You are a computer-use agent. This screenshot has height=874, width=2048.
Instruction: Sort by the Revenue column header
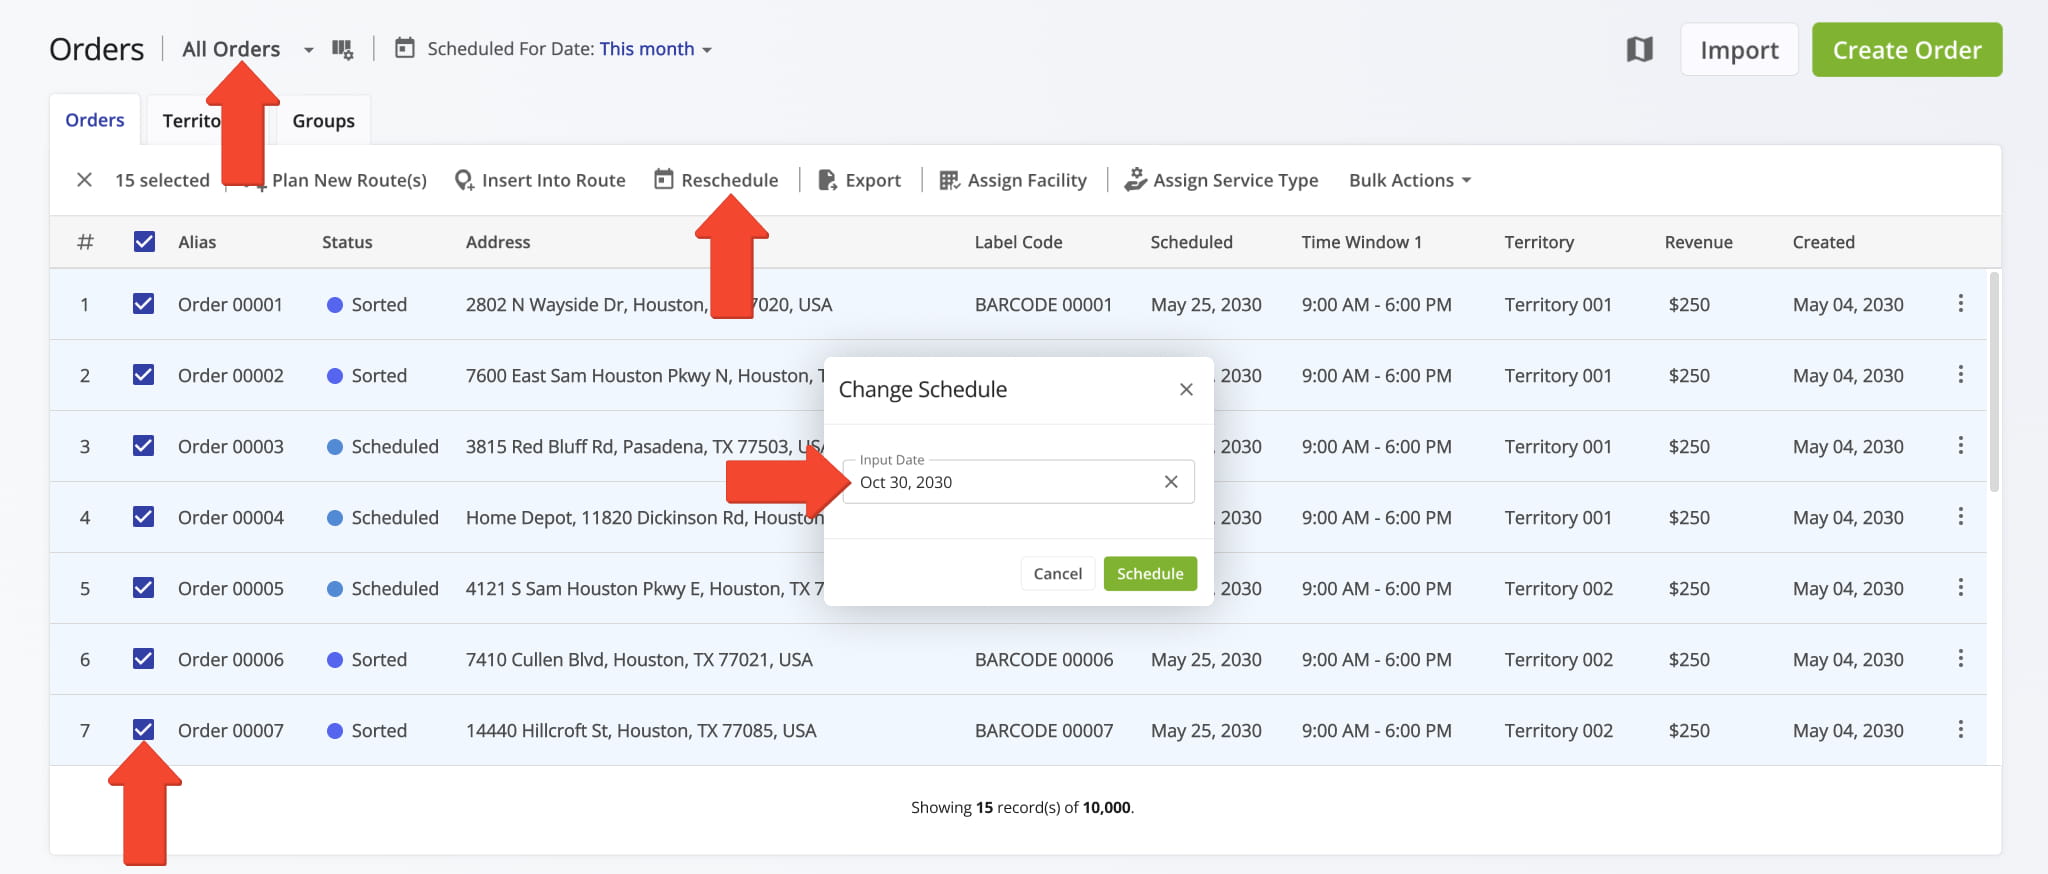(1698, 242)
